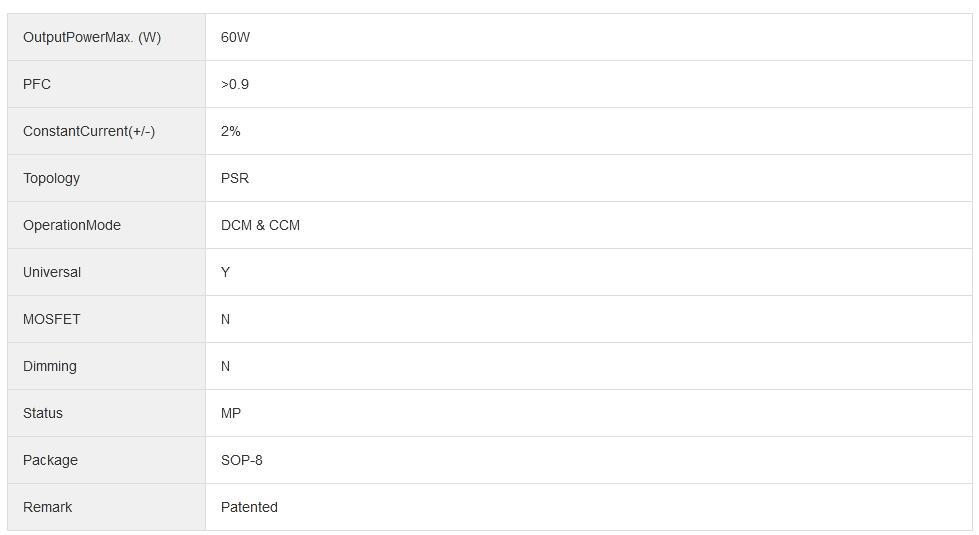This screenshot has width=979, height=535.
Task: Click the Universal row label
Action: (x=52, y=272)
